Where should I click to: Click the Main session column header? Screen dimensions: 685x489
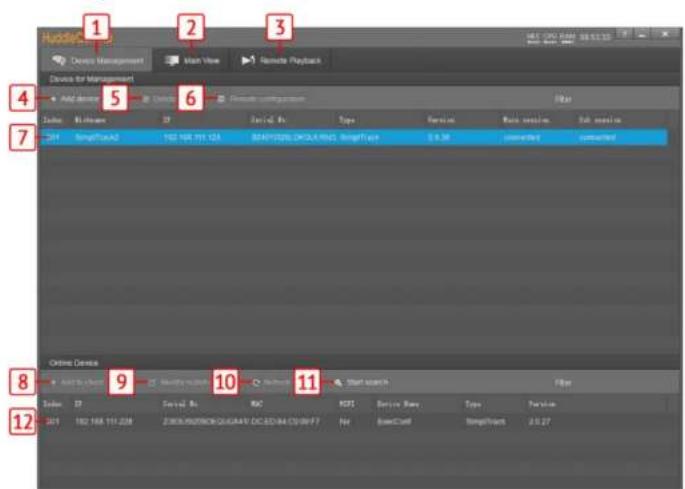526,120
